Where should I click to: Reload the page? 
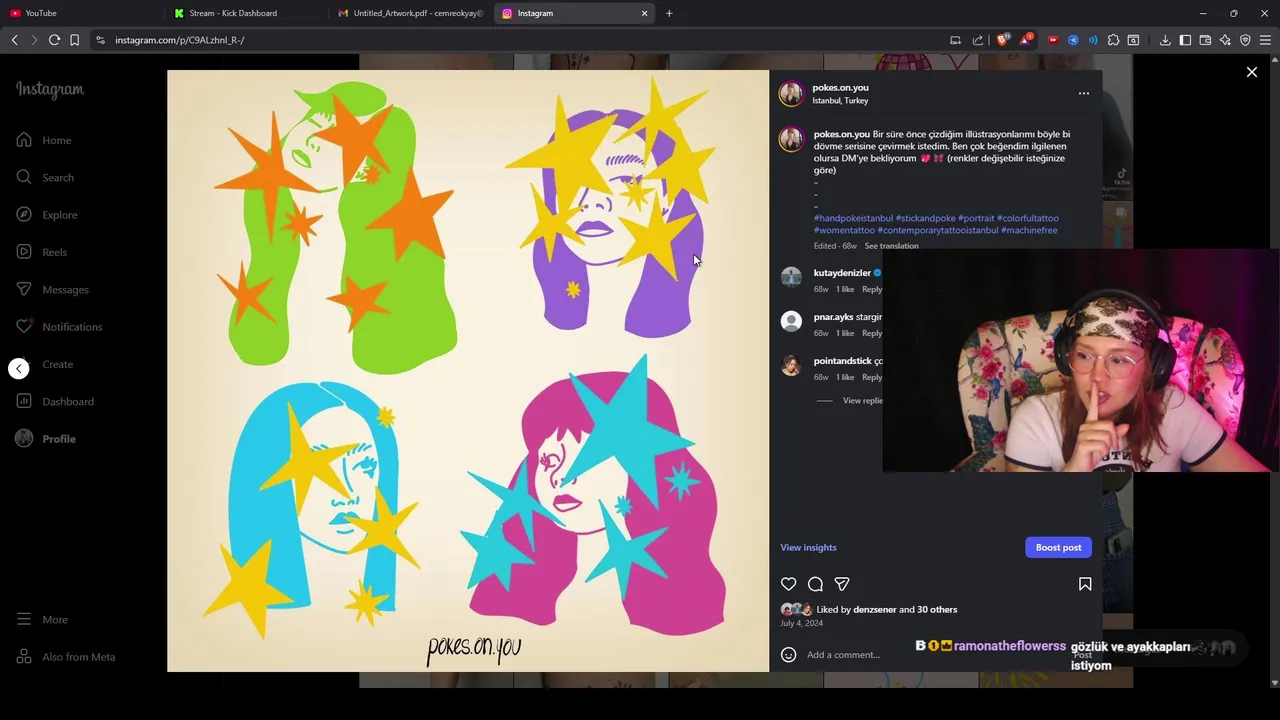click(54, 40)
